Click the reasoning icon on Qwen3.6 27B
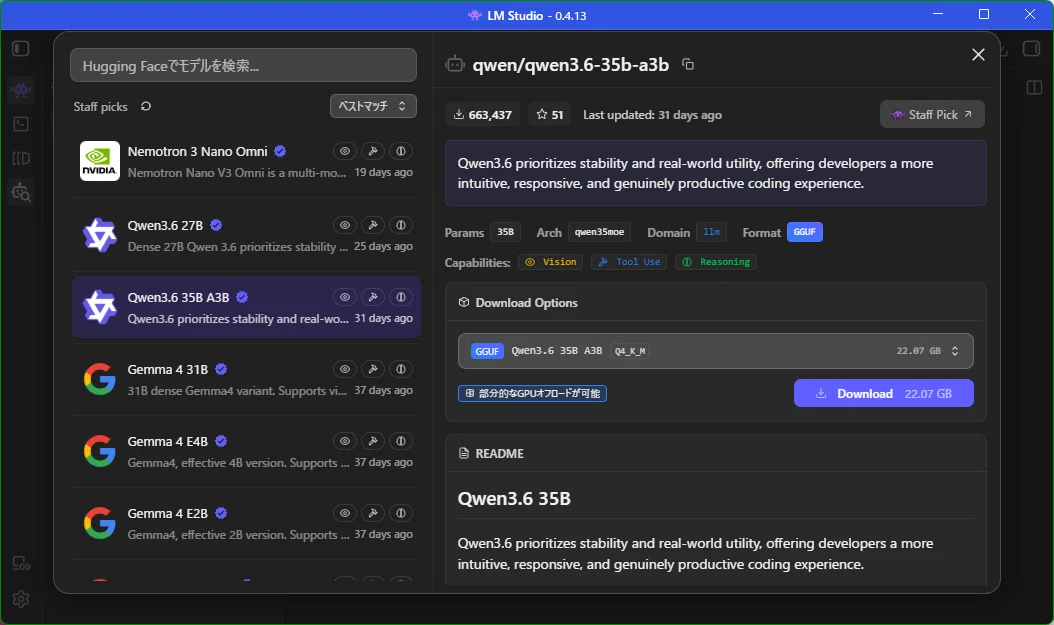Image resolution: width=1054 pixels, height=625 pixels. click(x=401, y=225)
